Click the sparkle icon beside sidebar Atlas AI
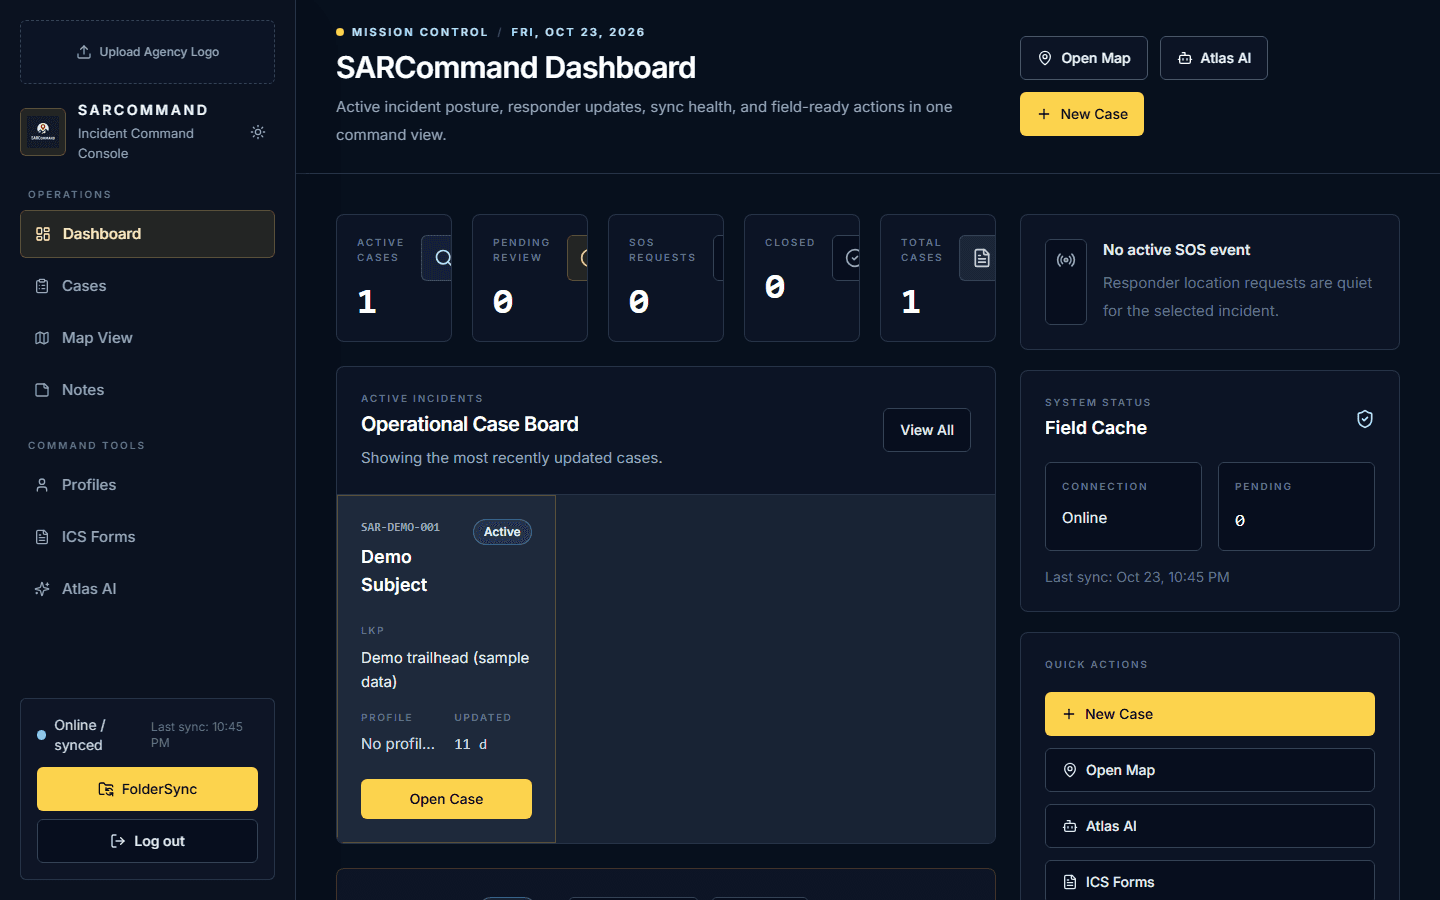This screenshot has width=1440, height=900. 42,589
